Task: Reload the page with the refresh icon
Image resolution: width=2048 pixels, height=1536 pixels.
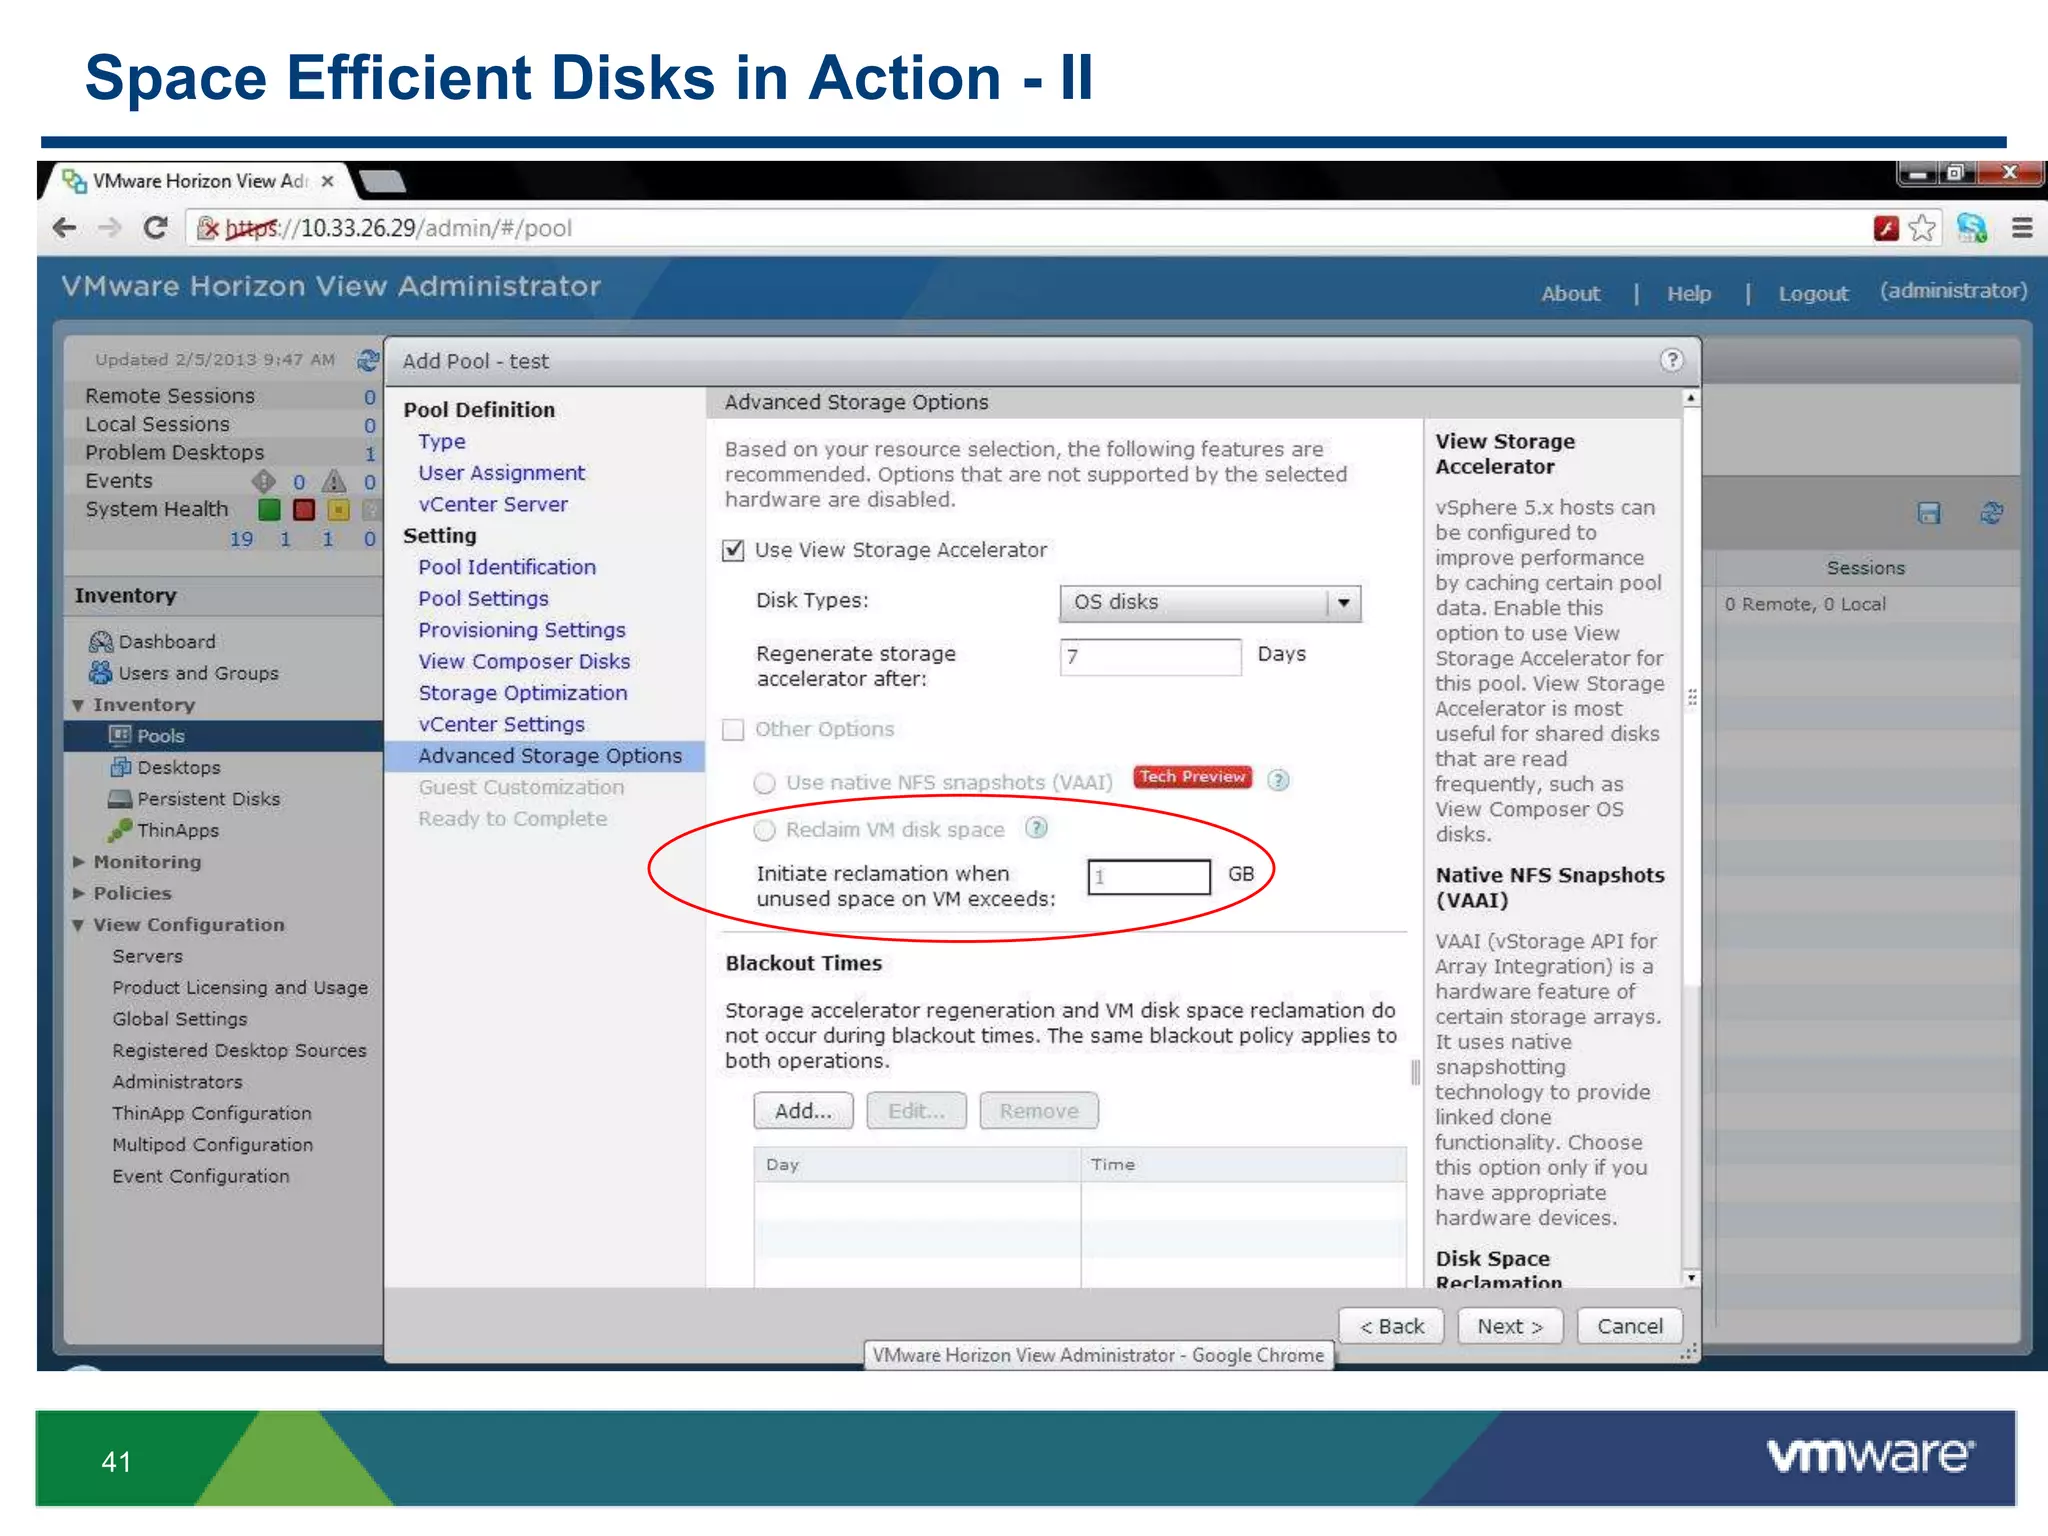Action: [x=155, y=228]
